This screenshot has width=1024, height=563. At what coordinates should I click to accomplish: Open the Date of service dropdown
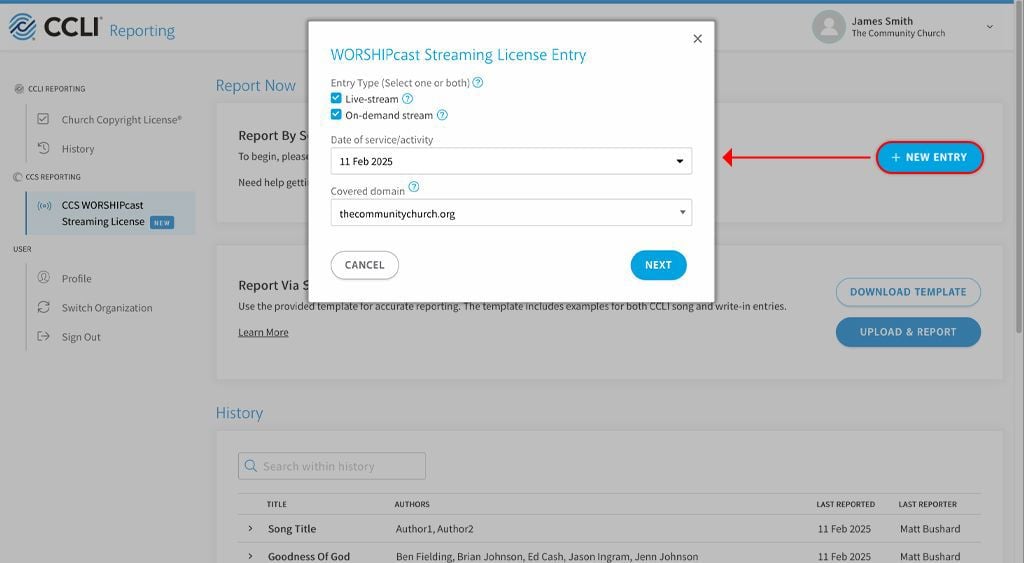pyautogui.click(x=511, y=161)
